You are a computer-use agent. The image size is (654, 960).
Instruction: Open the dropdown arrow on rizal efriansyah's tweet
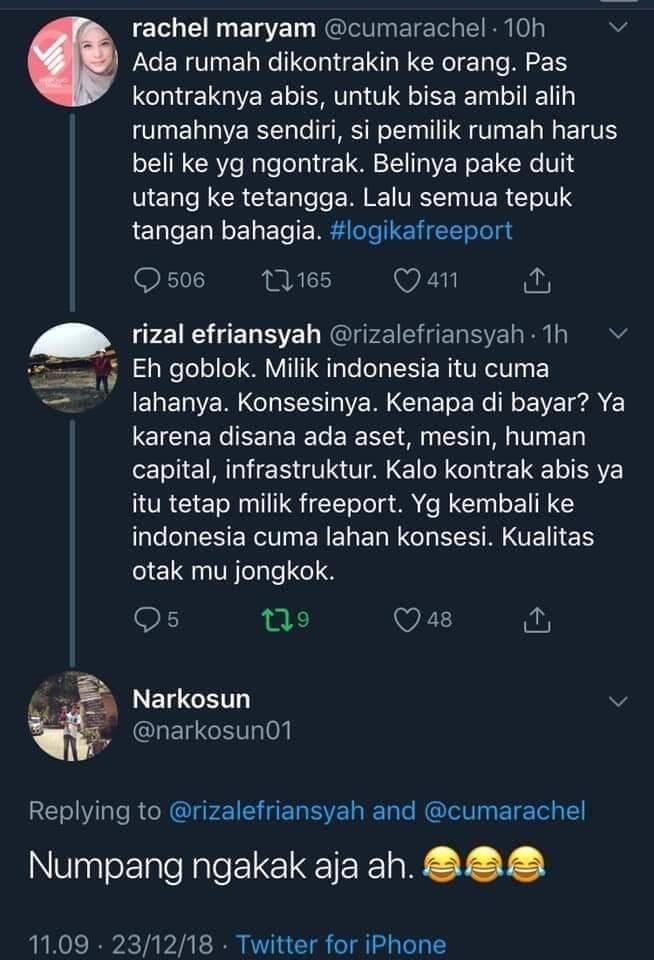click(x=617, y=334)
